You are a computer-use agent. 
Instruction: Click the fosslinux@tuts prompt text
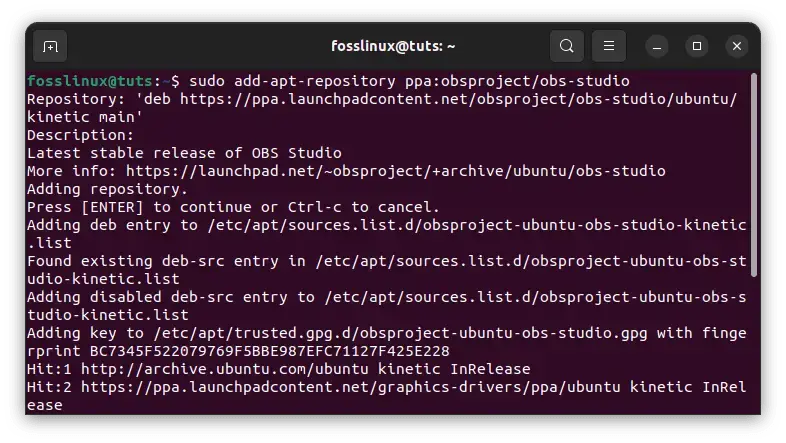pos(90,81)
